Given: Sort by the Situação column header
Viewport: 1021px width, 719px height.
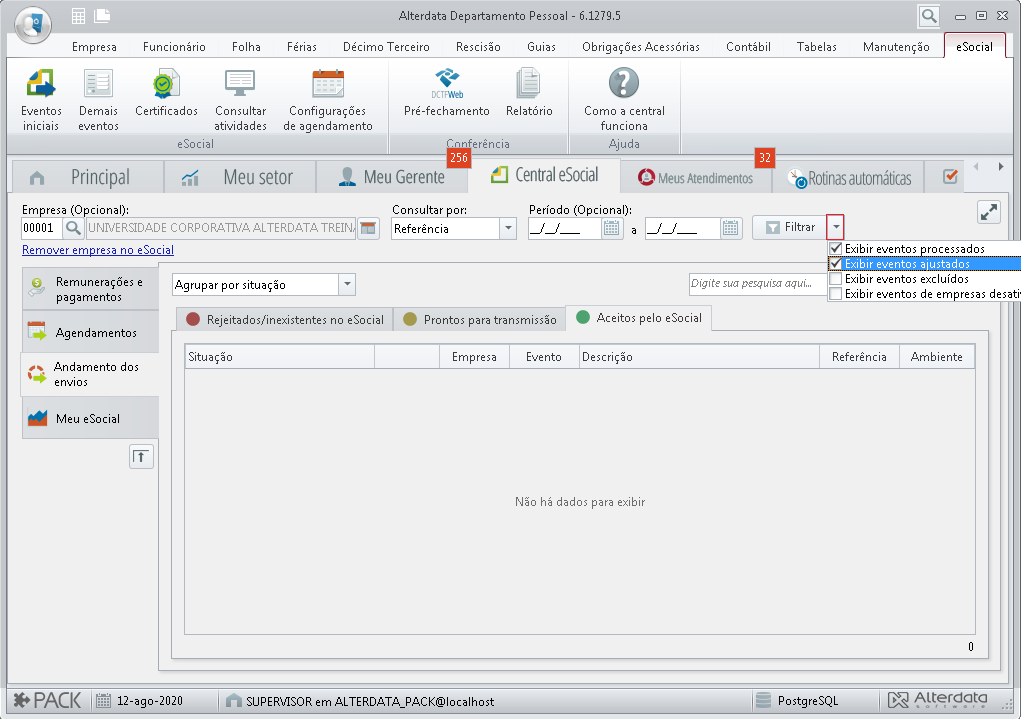Looking at the screenshot, I should 280,357.
